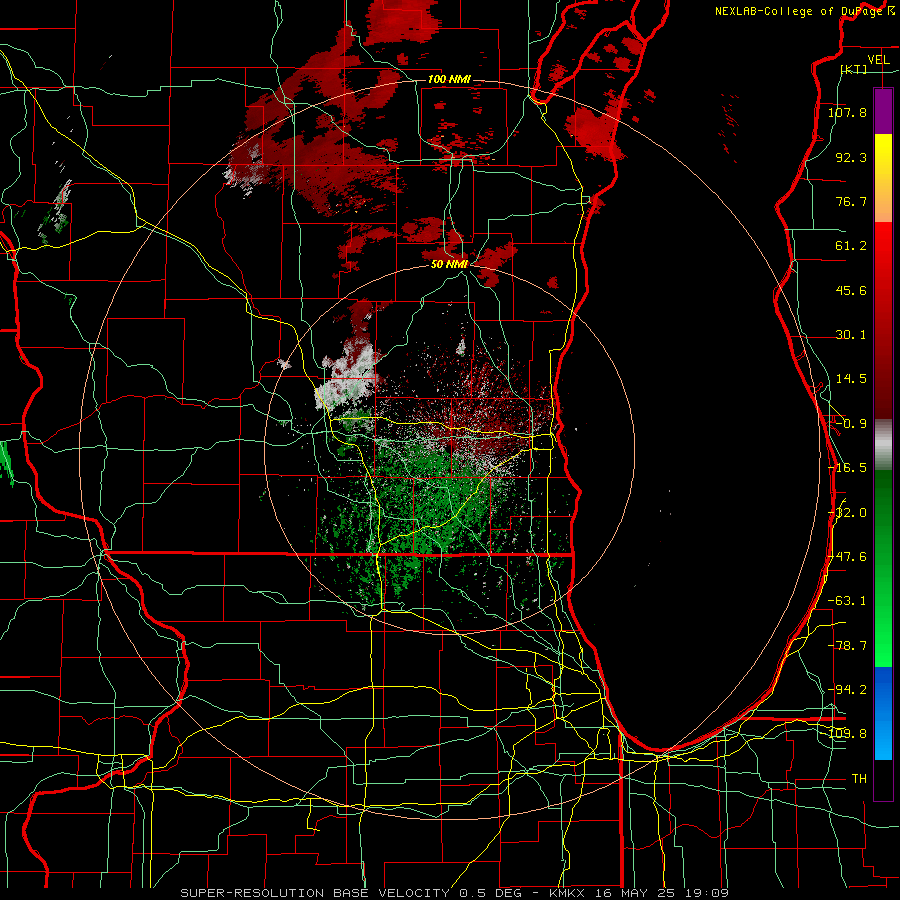Click the 61.2 velocity scale value
900x900 pixels.
(x=851, y=246)
